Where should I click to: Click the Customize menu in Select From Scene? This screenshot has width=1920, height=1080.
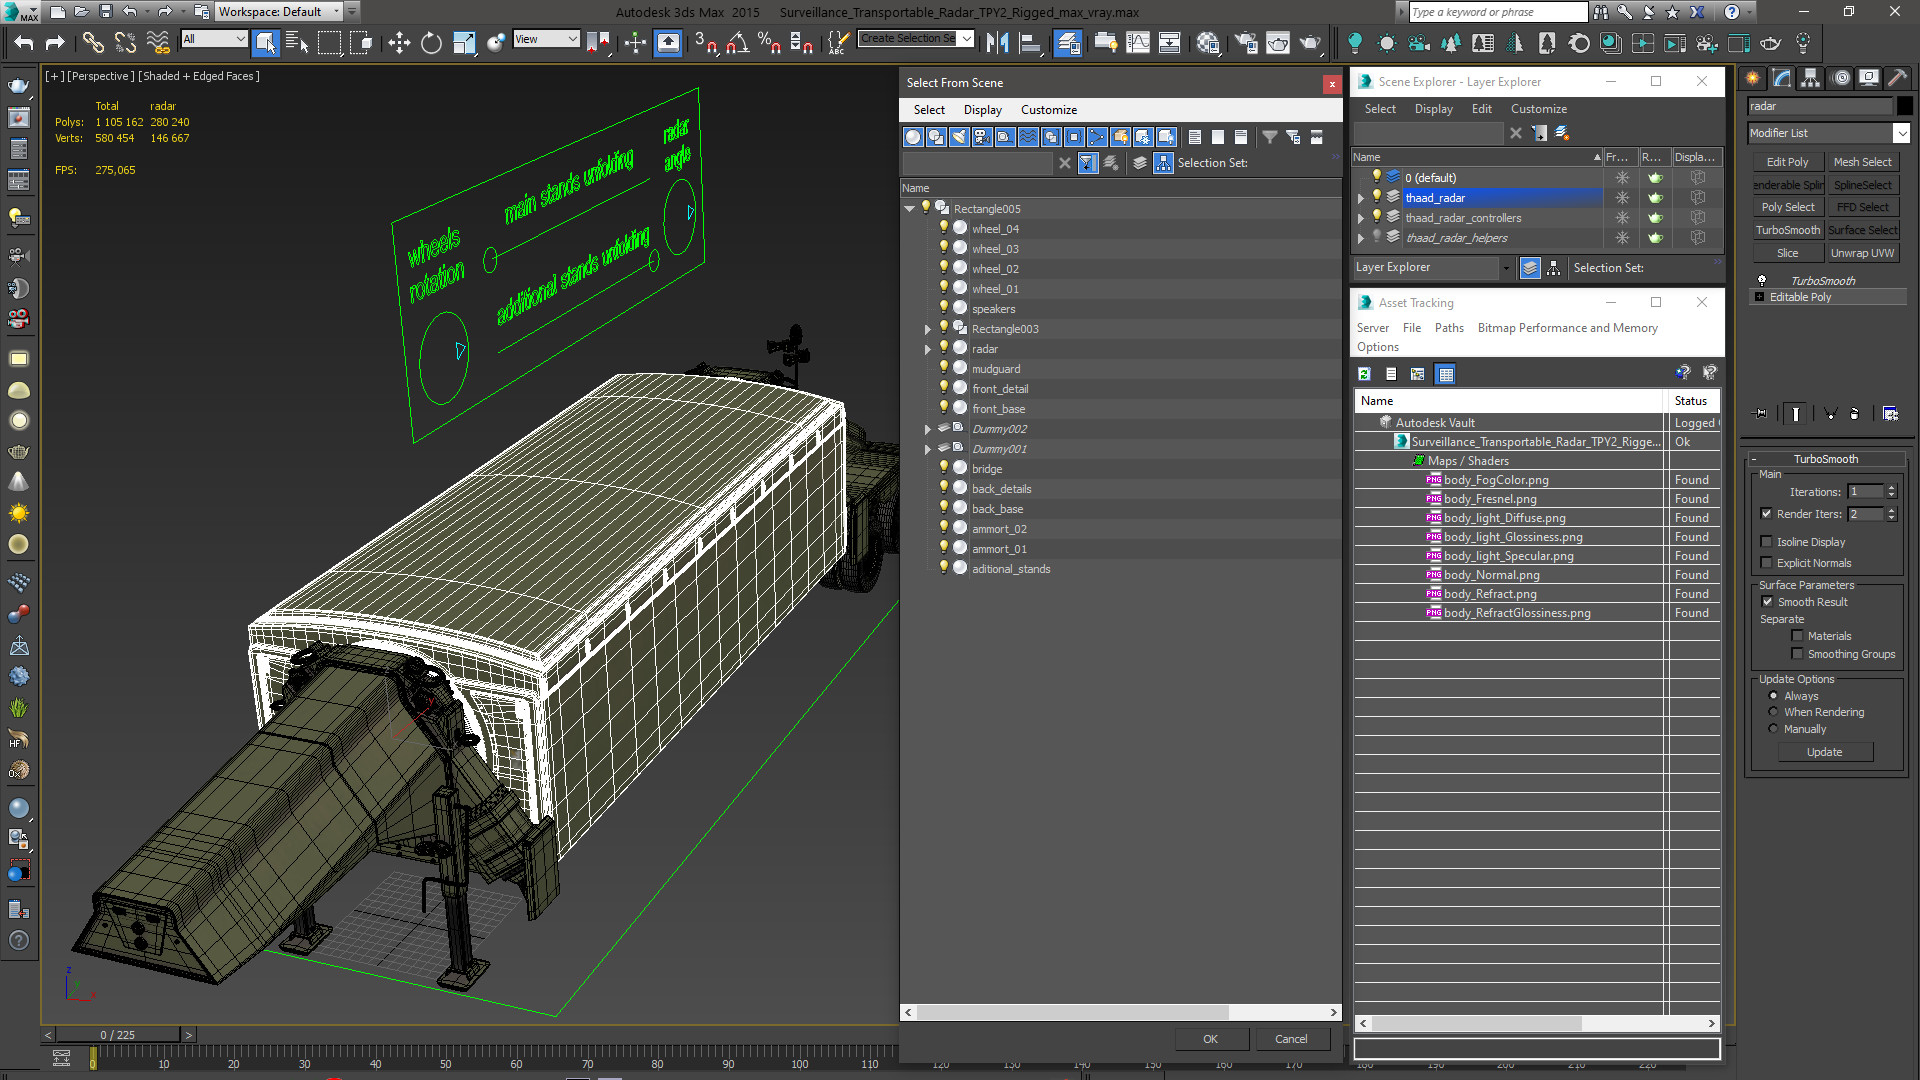pos(1050,109)
